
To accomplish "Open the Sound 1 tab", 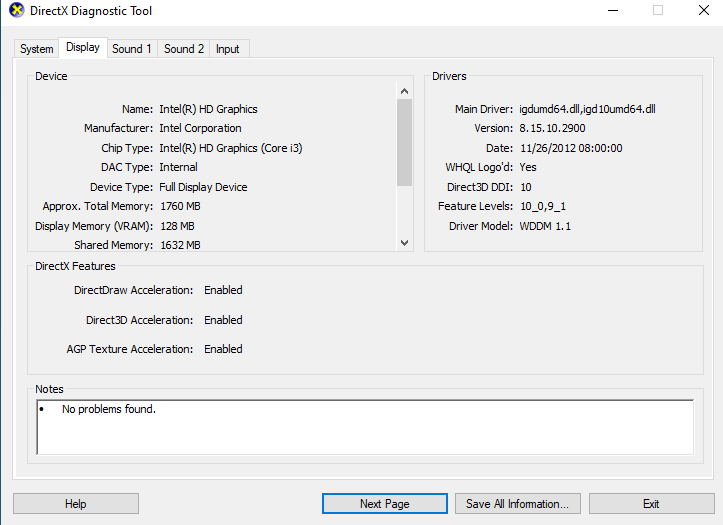I will 132,49.
